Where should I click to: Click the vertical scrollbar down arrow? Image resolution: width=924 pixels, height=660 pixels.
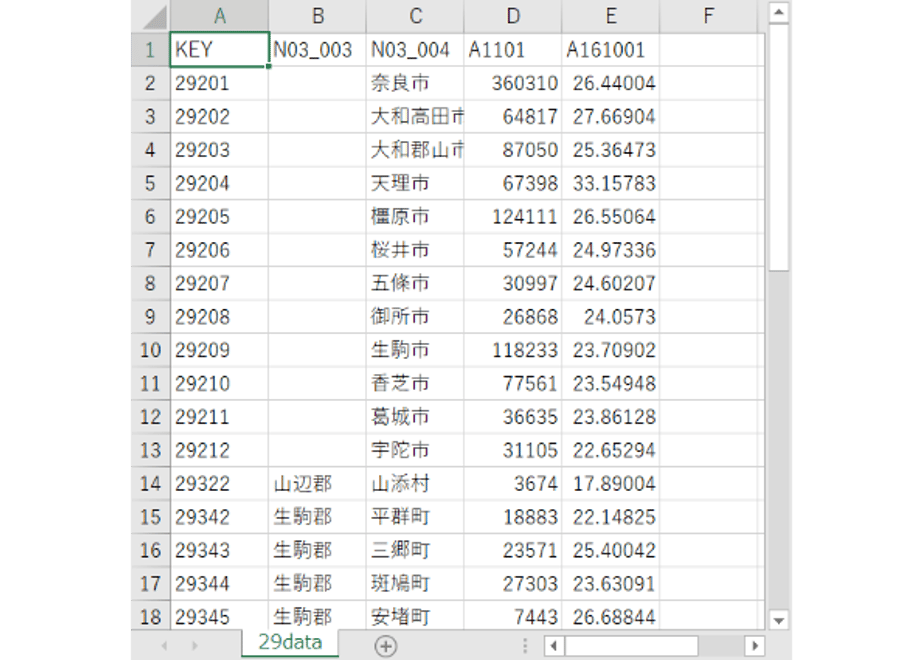click(778, 620)
